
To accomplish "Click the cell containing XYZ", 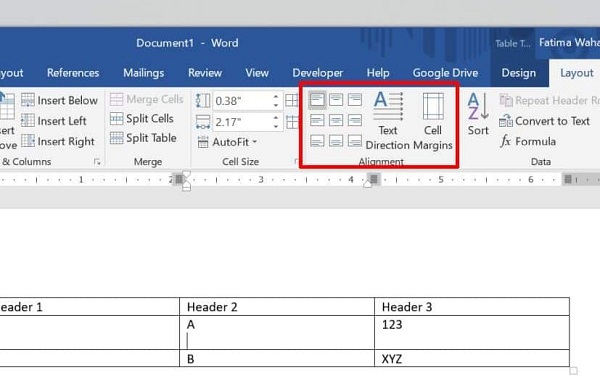I will [472, 358].
